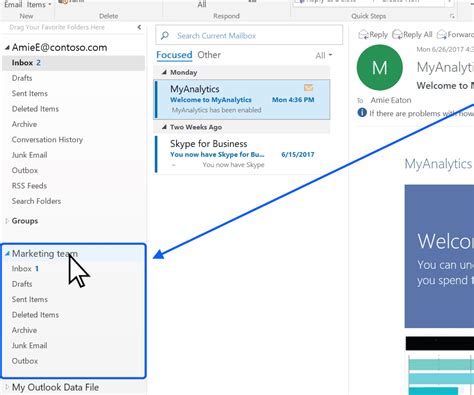474x395 pixels.
Task: Collapse the Two Weeks Ago group
Action: pyautogui.click(x=164, y=127)
